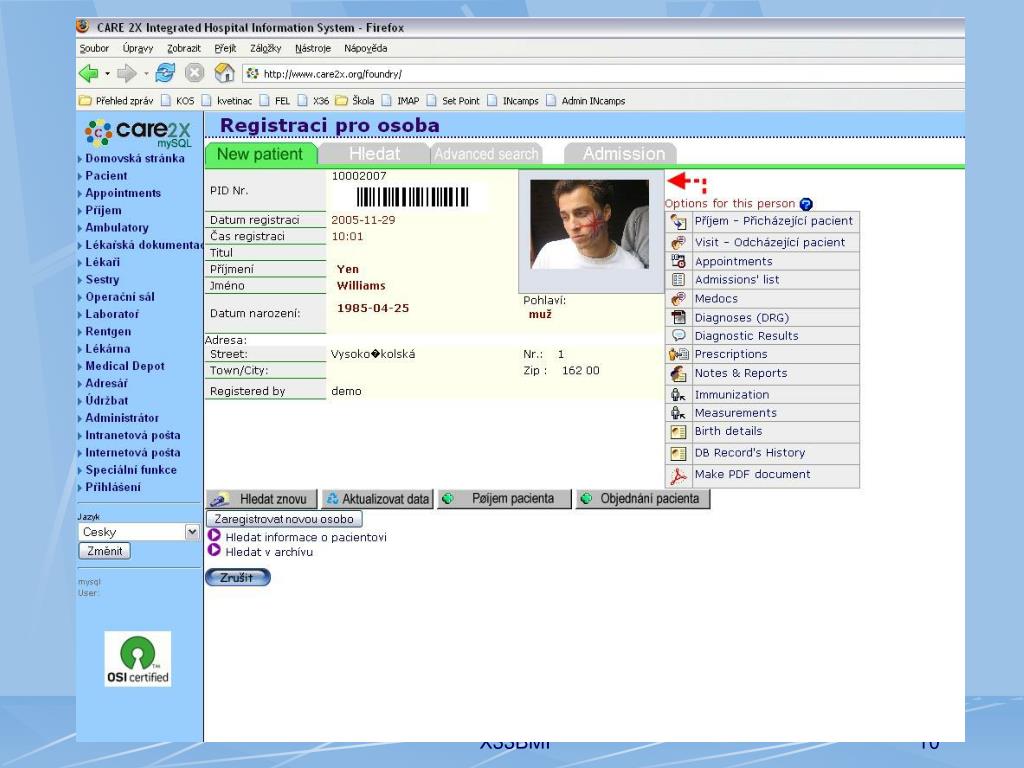The height and width of the screenshot is (768, 1024).
Task: Open the forward button history dropdown arrow
Action: pos(146,73)
